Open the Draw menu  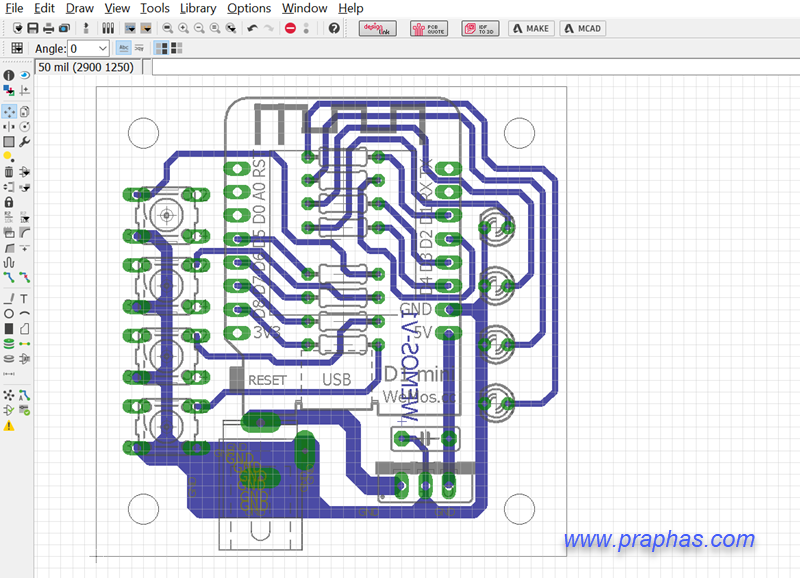(80, 8)
